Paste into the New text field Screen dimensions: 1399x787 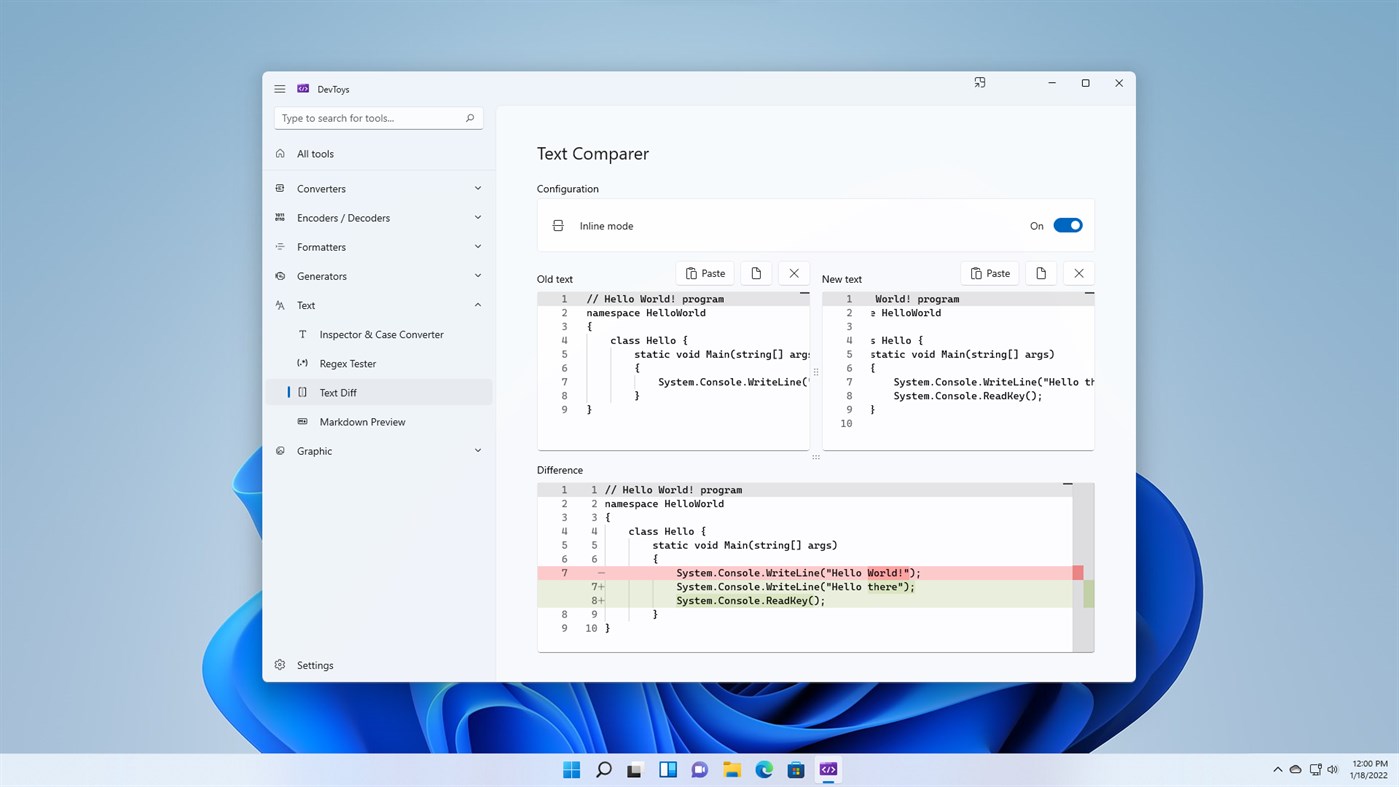pos(989,272)
